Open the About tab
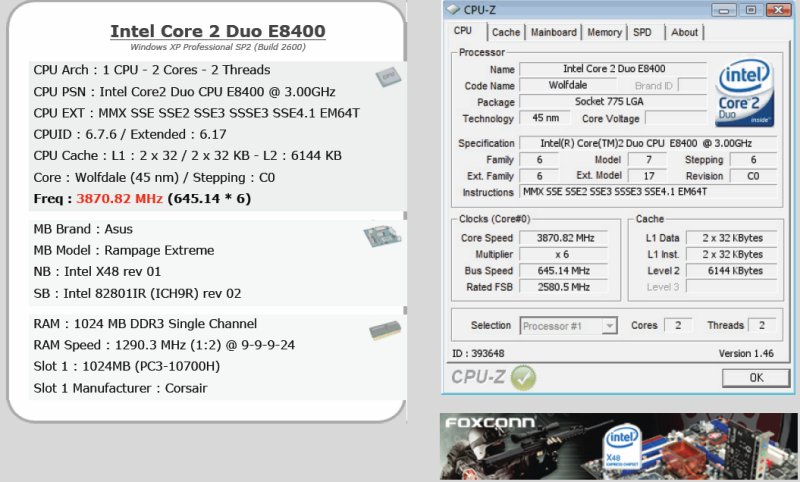This screenshot has width=800, height=482. 684,32
